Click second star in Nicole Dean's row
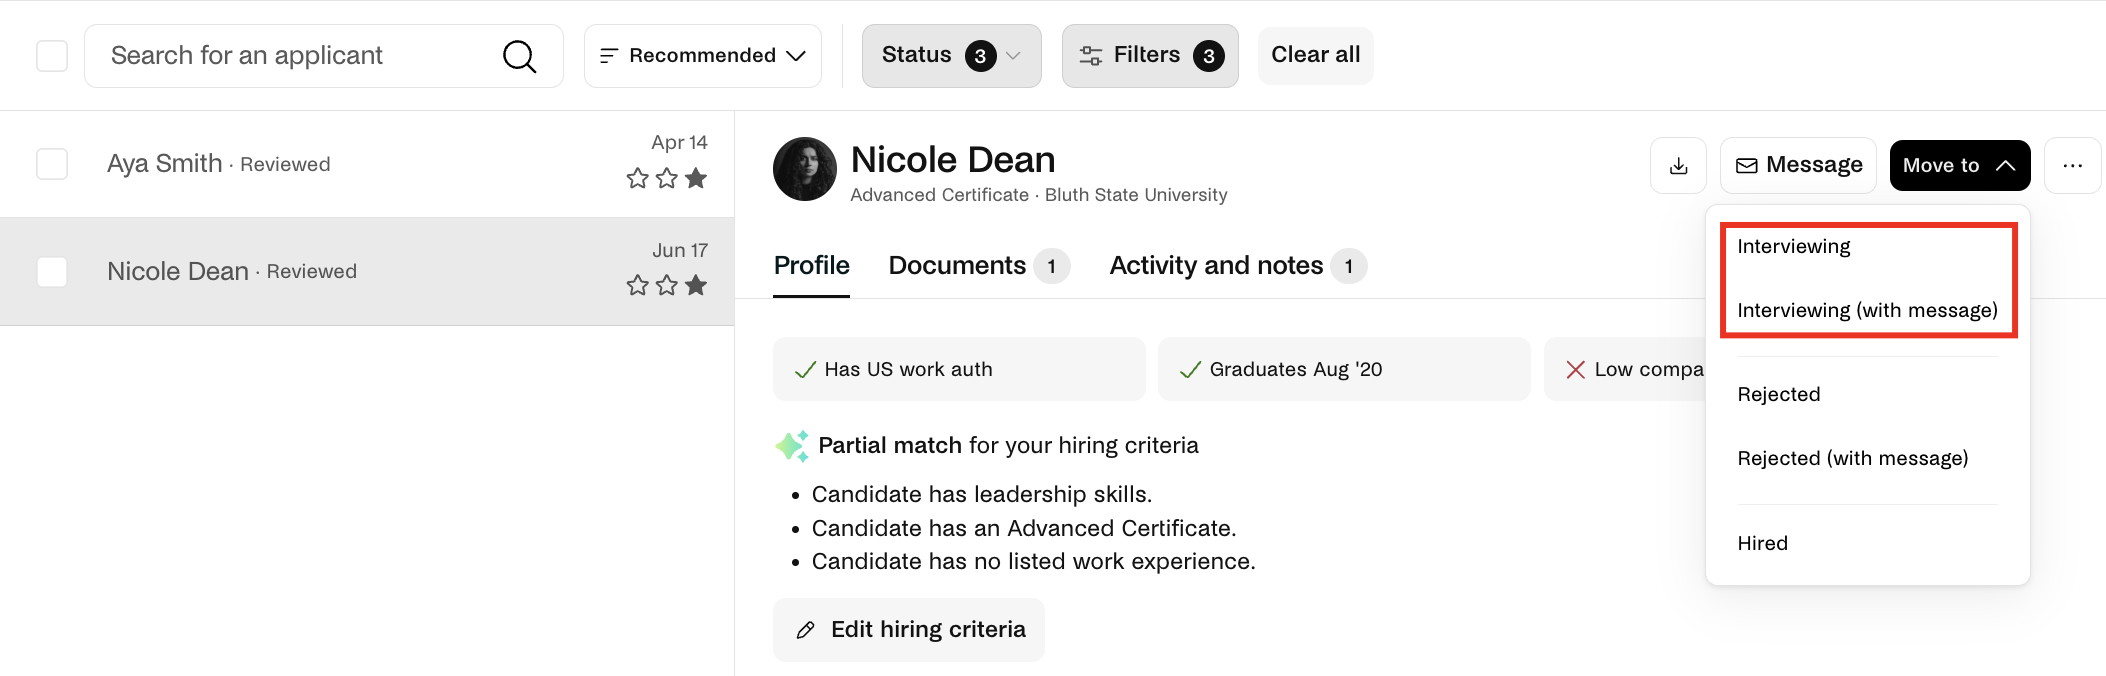Screen dimensions: 2106x676 point(667,286)
